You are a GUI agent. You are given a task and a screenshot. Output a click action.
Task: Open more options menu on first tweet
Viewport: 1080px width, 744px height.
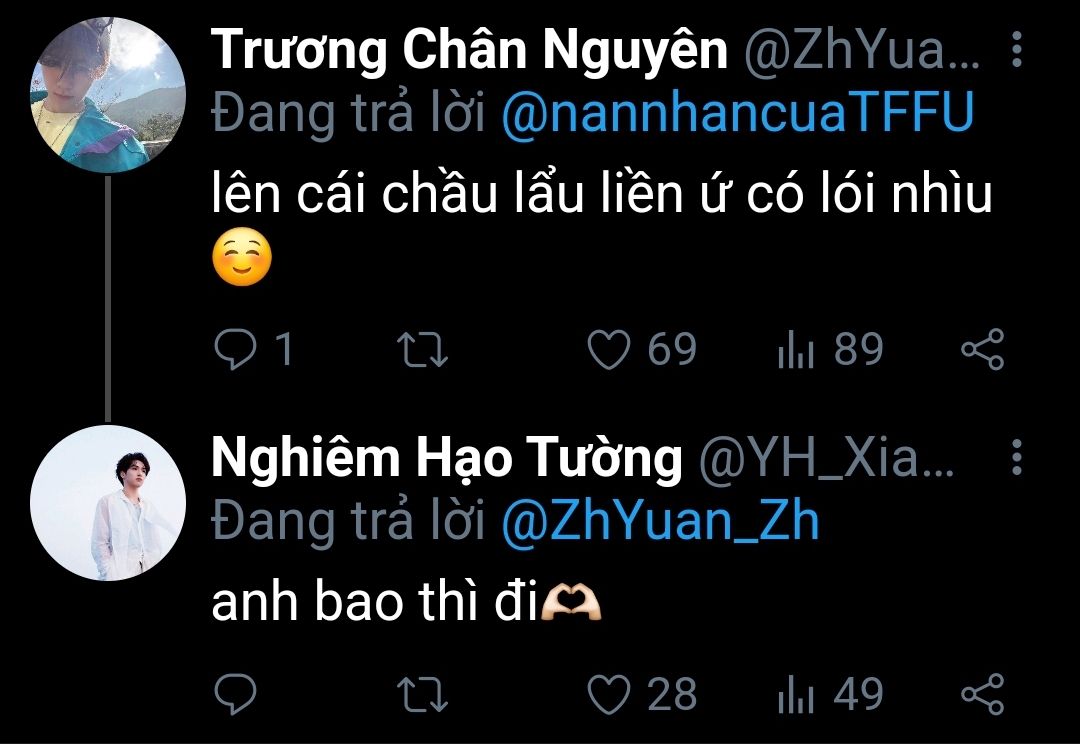tap(1017, 49)
